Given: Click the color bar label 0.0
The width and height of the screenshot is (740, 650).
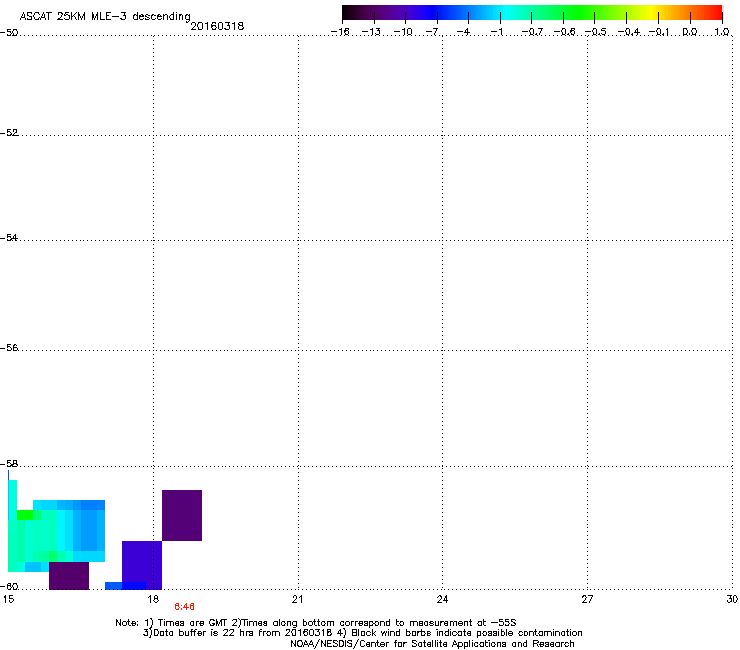Looking at the screenshot, I should click(690, 32).
